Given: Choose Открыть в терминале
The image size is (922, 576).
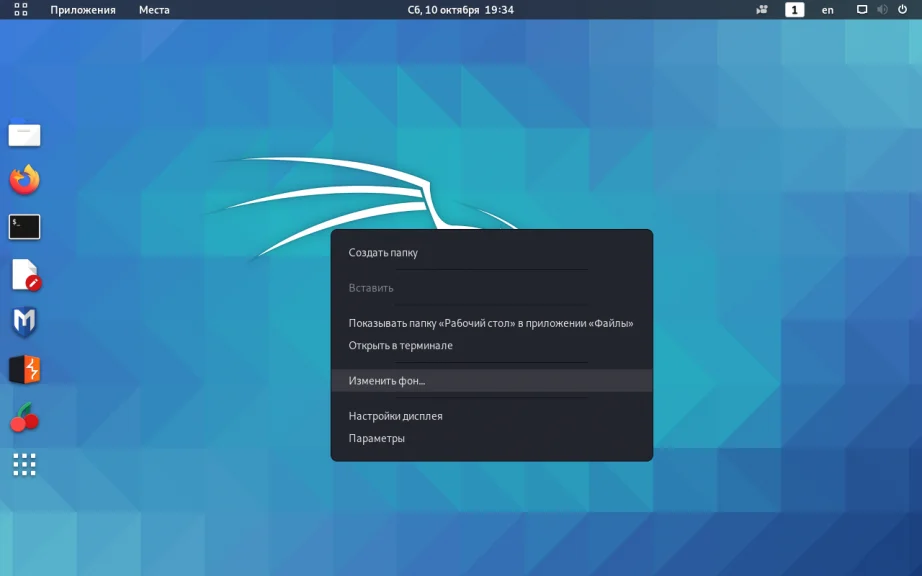Looking at the screenshot, I should 492,346.
